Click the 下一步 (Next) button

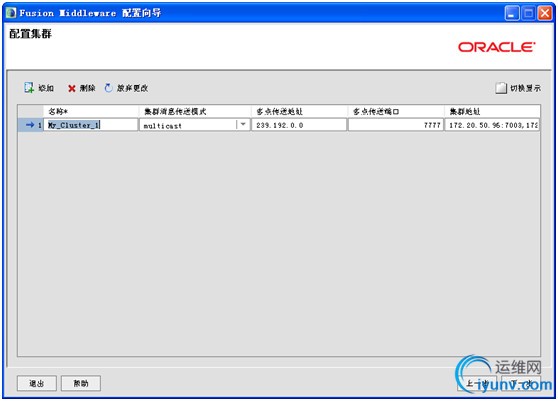pos(521,383)
